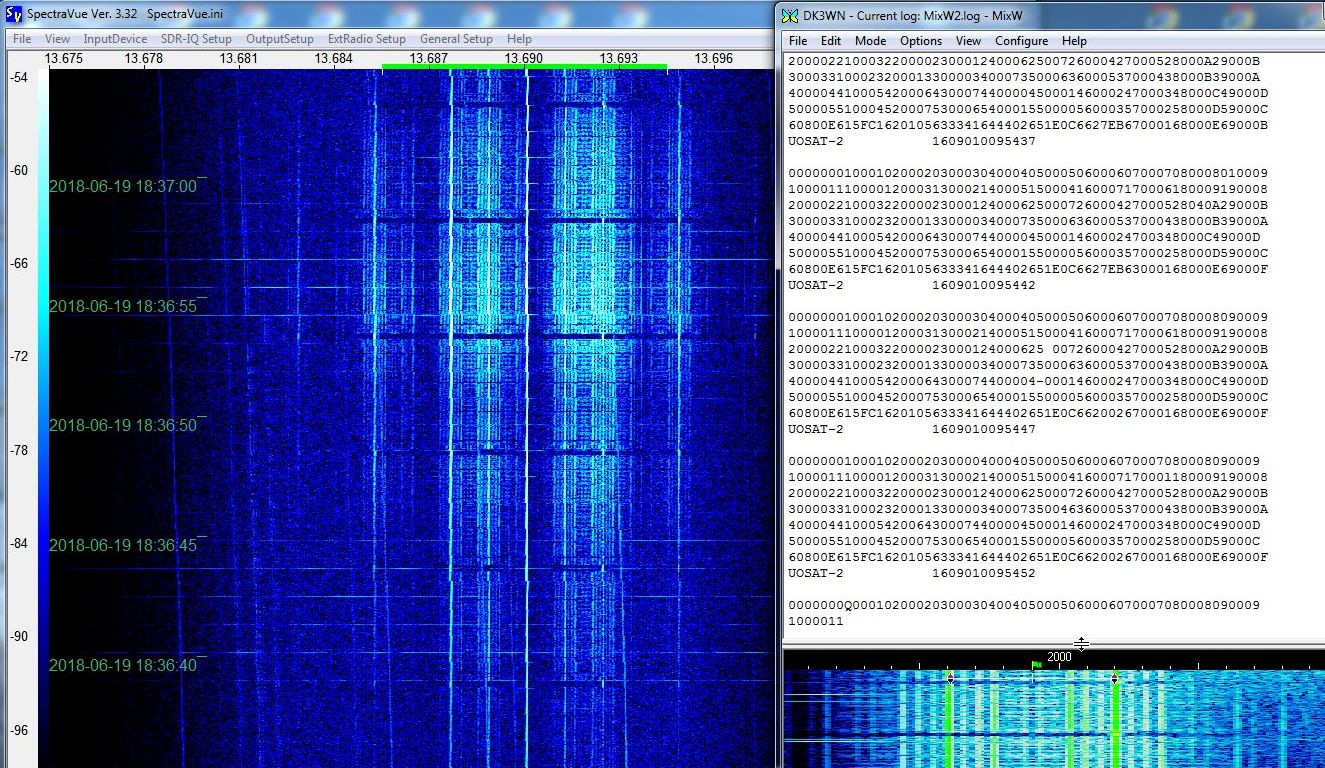
Task: Open the Mode menu in MixW
Action: point(870,41)
